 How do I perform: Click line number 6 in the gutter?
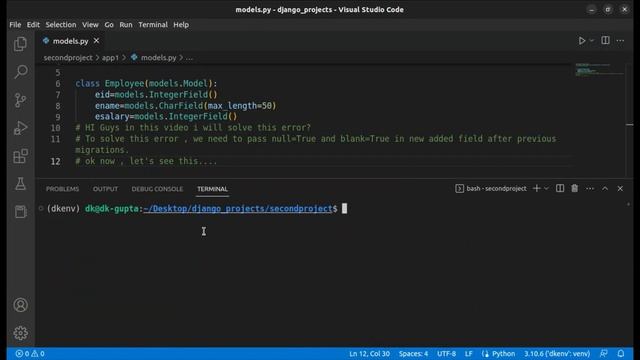click(x=58, y=84)
